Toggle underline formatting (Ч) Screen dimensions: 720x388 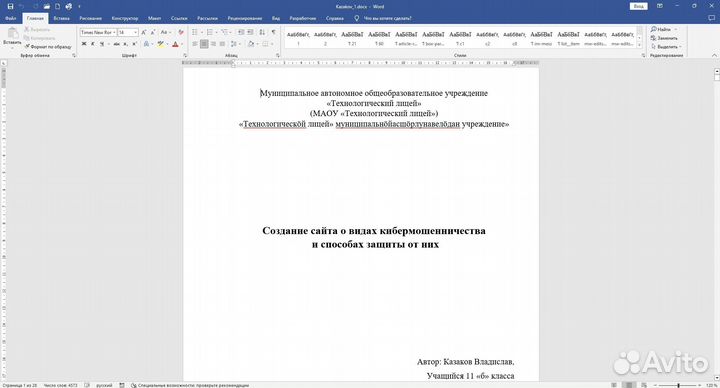click(101, 44)
